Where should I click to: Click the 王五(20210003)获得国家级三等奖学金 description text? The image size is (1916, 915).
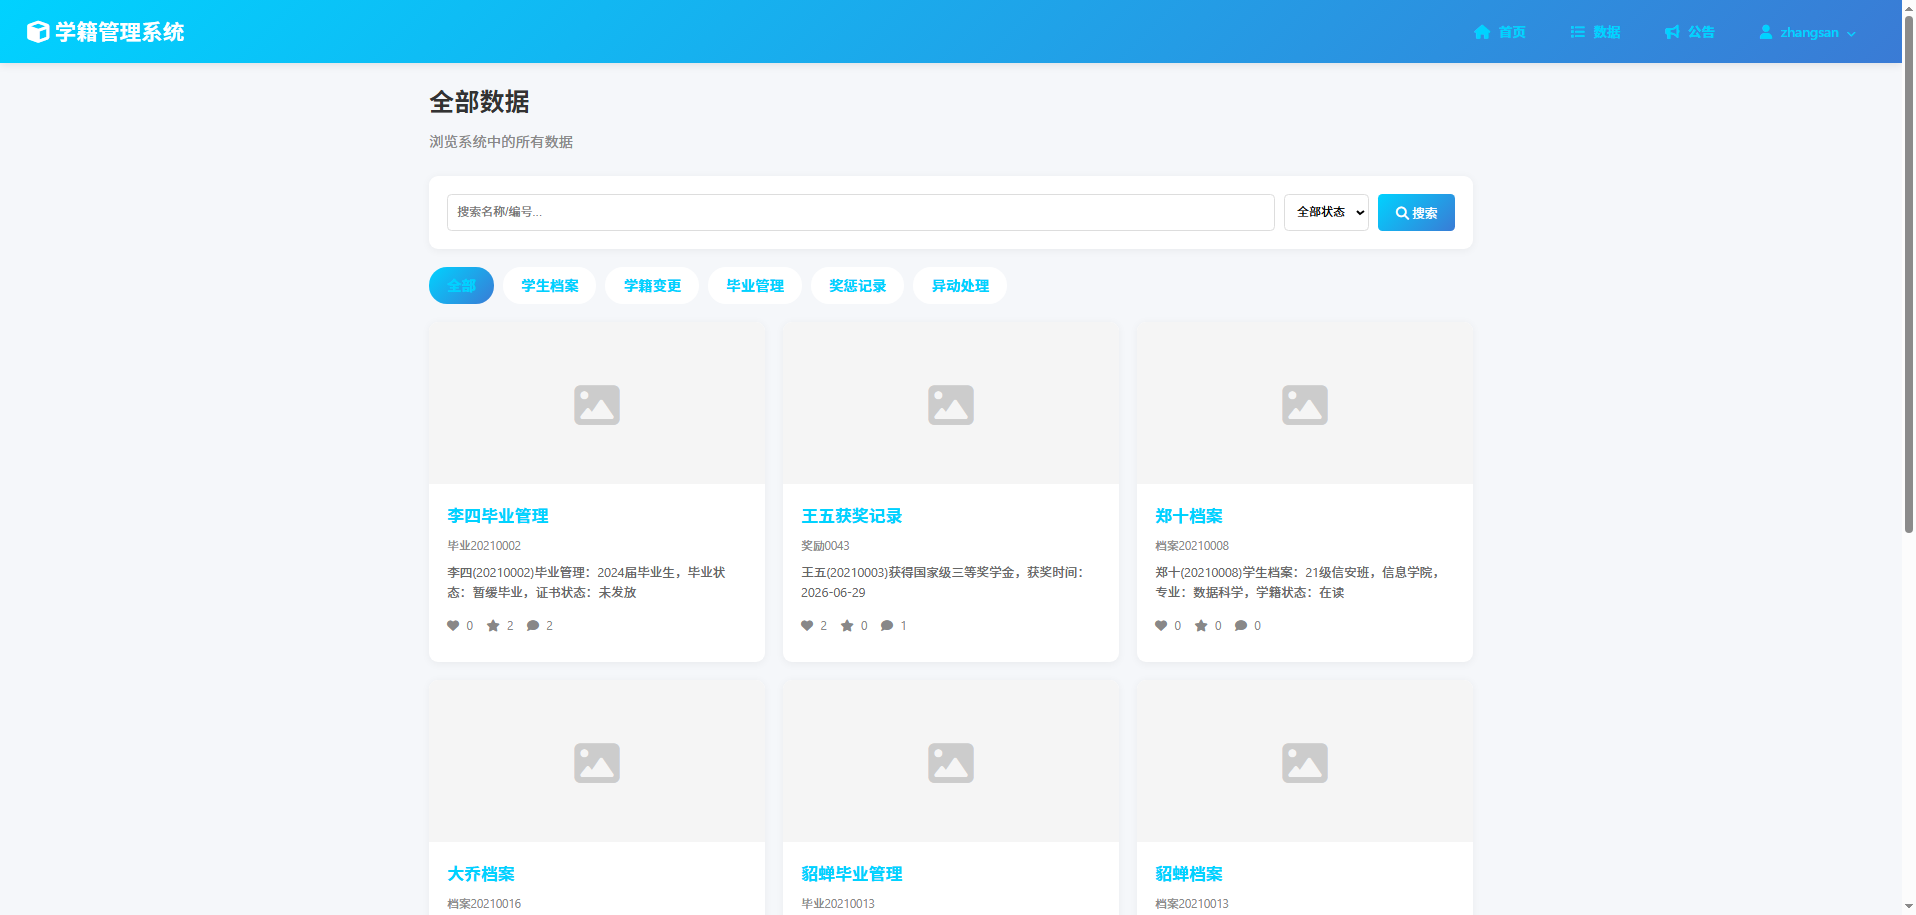pyautogui.click(x=942, y=582)
